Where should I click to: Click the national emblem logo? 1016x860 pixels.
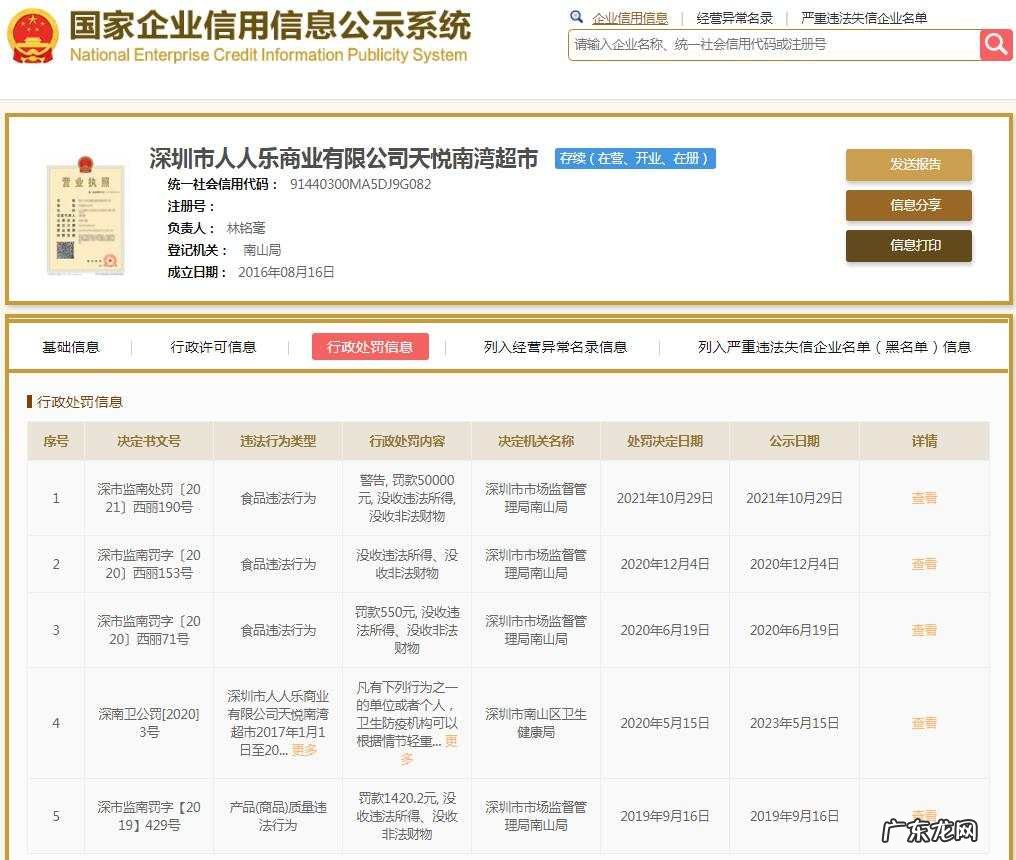pyautogui.click(x=34, y=33)
